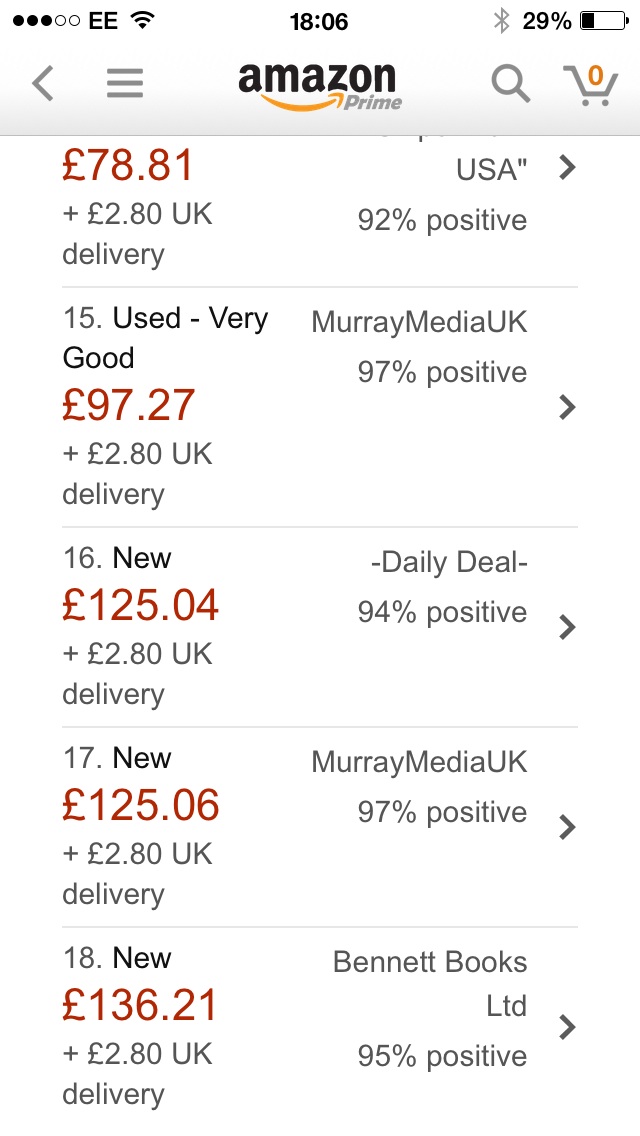Tap the £125.04 price
This screenshot has width=640, height=1136.
(140, 606)
